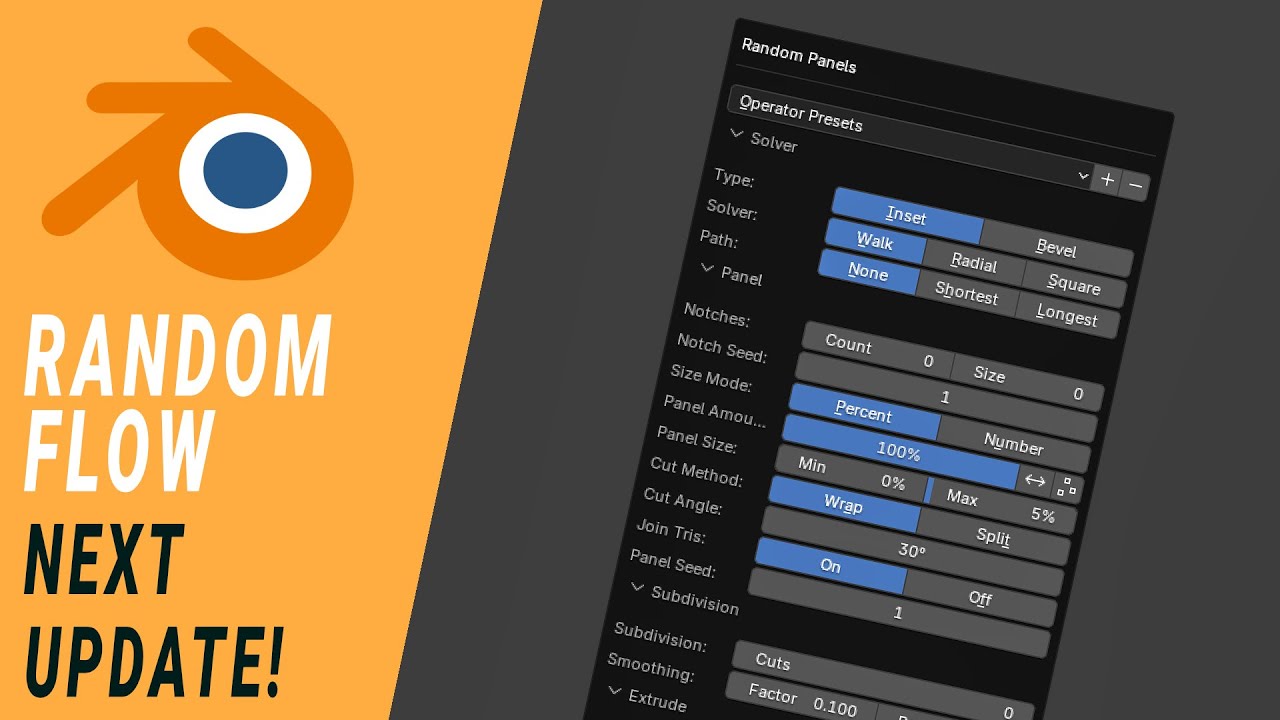Set Path to Shortest

967,294
